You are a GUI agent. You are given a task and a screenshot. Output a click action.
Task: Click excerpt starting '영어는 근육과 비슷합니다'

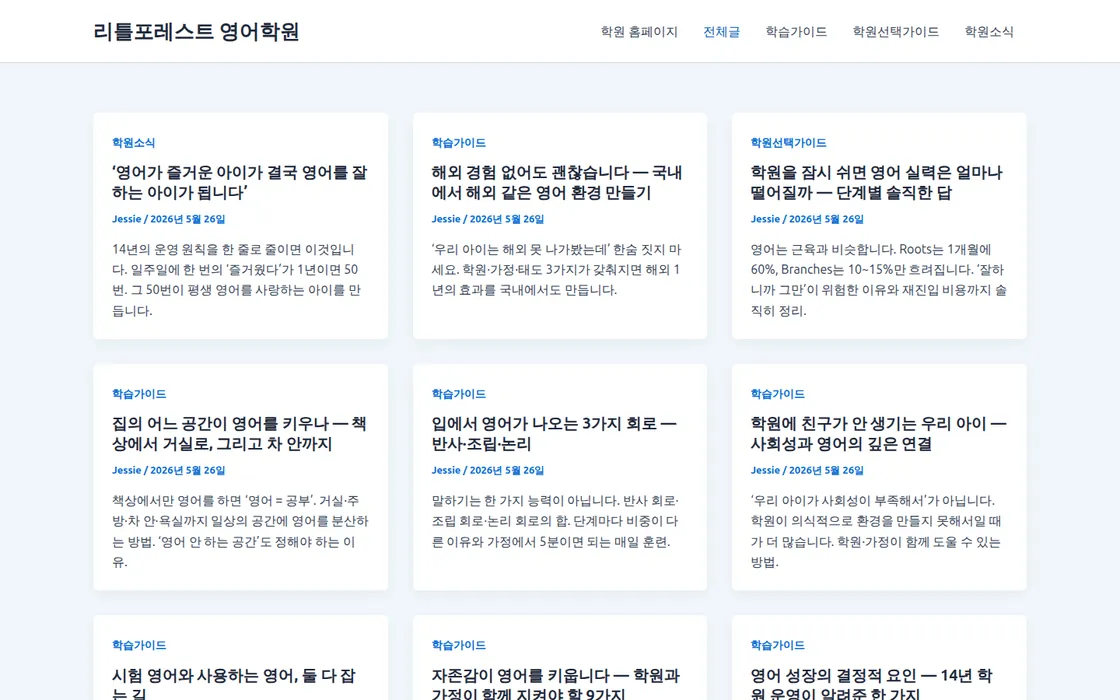point(879,280)
